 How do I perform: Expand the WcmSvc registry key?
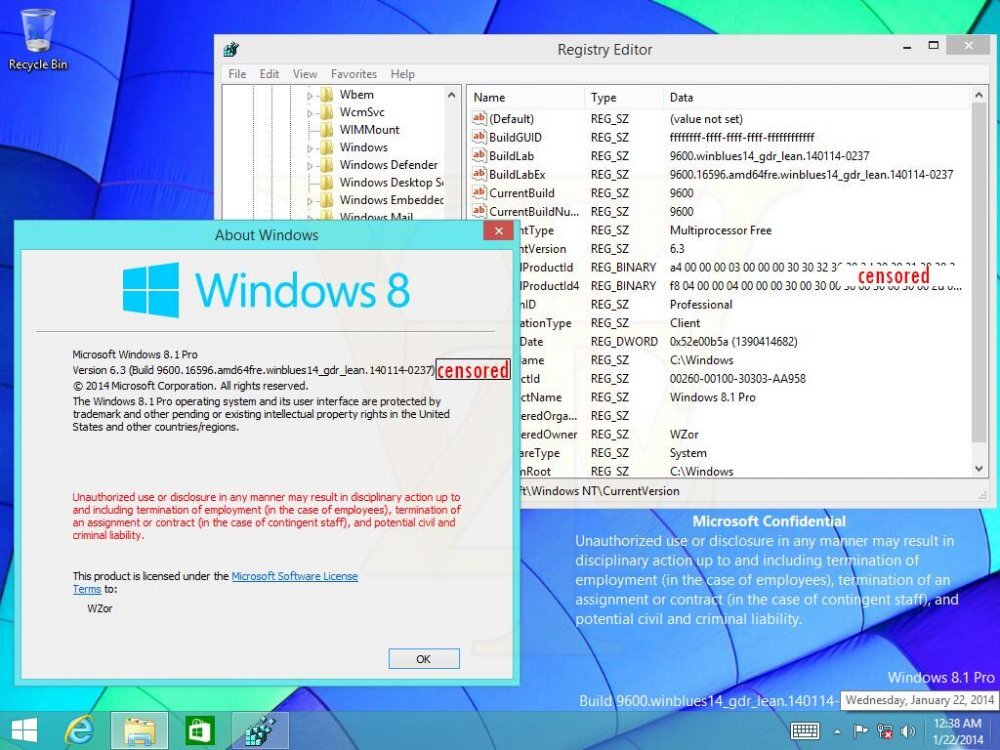coord(310,111)
